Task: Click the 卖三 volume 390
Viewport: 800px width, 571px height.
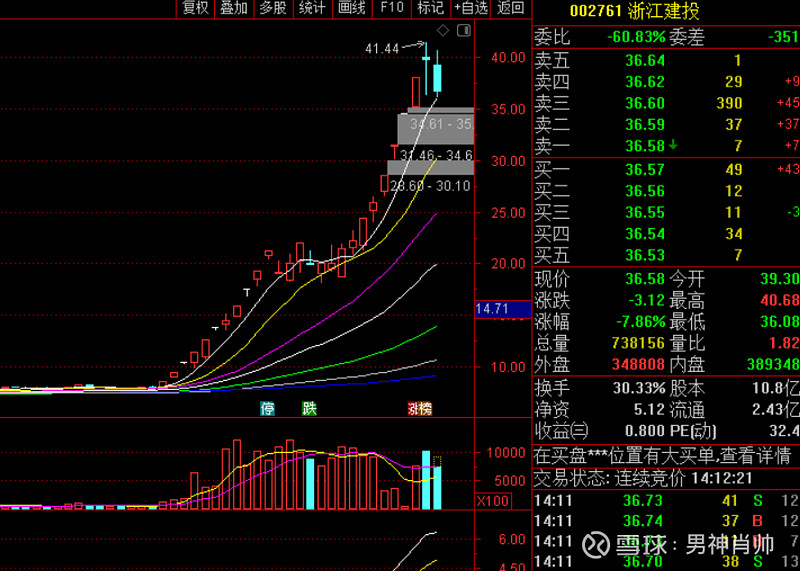Action: point(729,103)
